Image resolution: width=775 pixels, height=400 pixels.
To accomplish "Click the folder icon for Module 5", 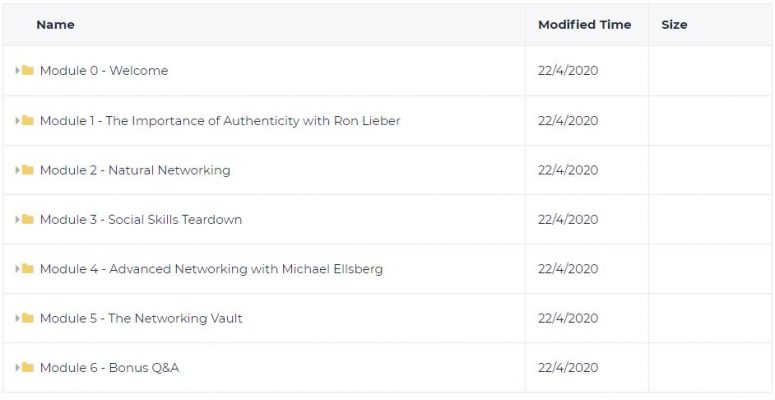I will click(28, 318).
